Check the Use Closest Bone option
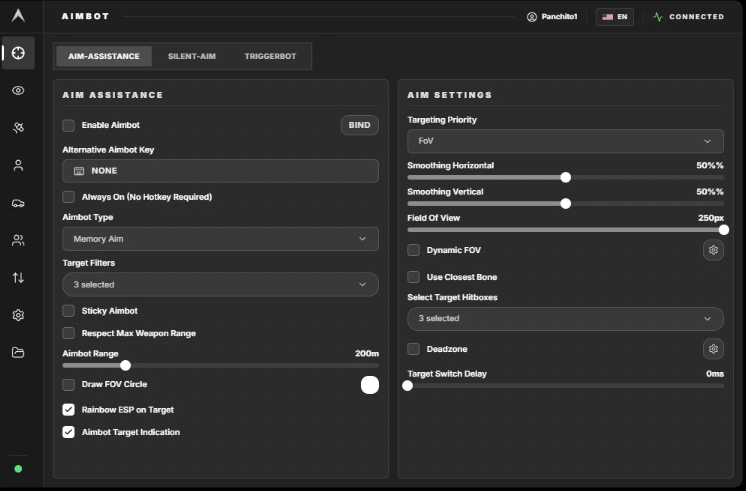 tap(413, 277)
